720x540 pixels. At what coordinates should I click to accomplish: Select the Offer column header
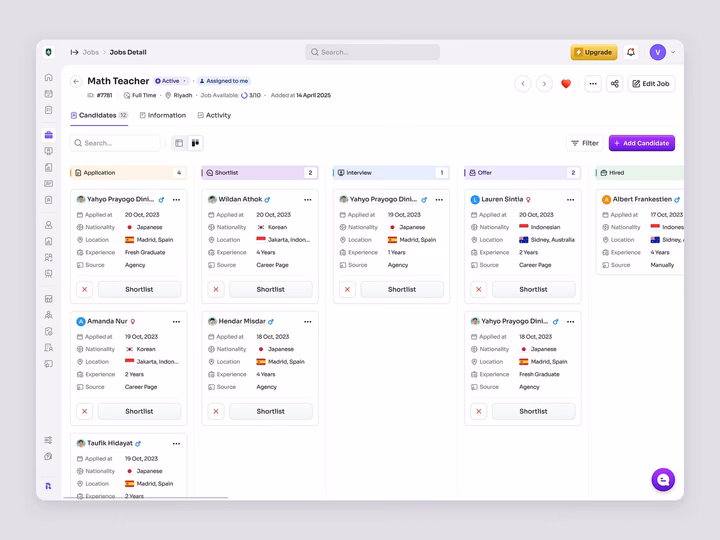point(523,173)
